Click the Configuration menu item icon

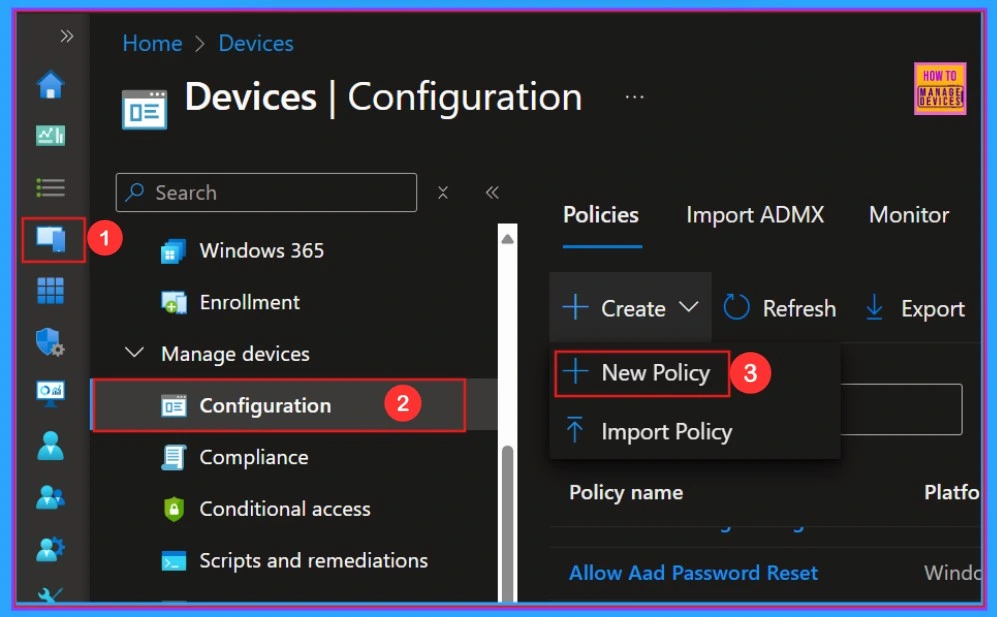coord(174,406)
